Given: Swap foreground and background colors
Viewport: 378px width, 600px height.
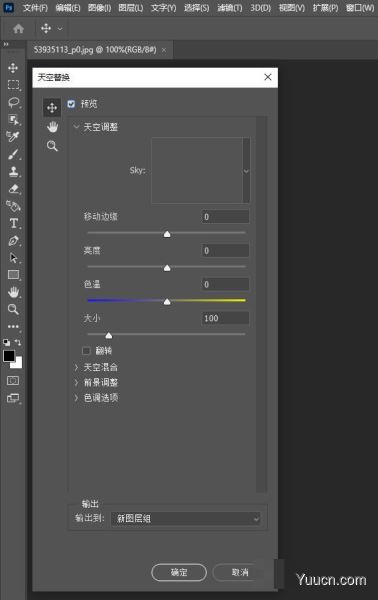Looking at the screenshot, I should 18,342.
